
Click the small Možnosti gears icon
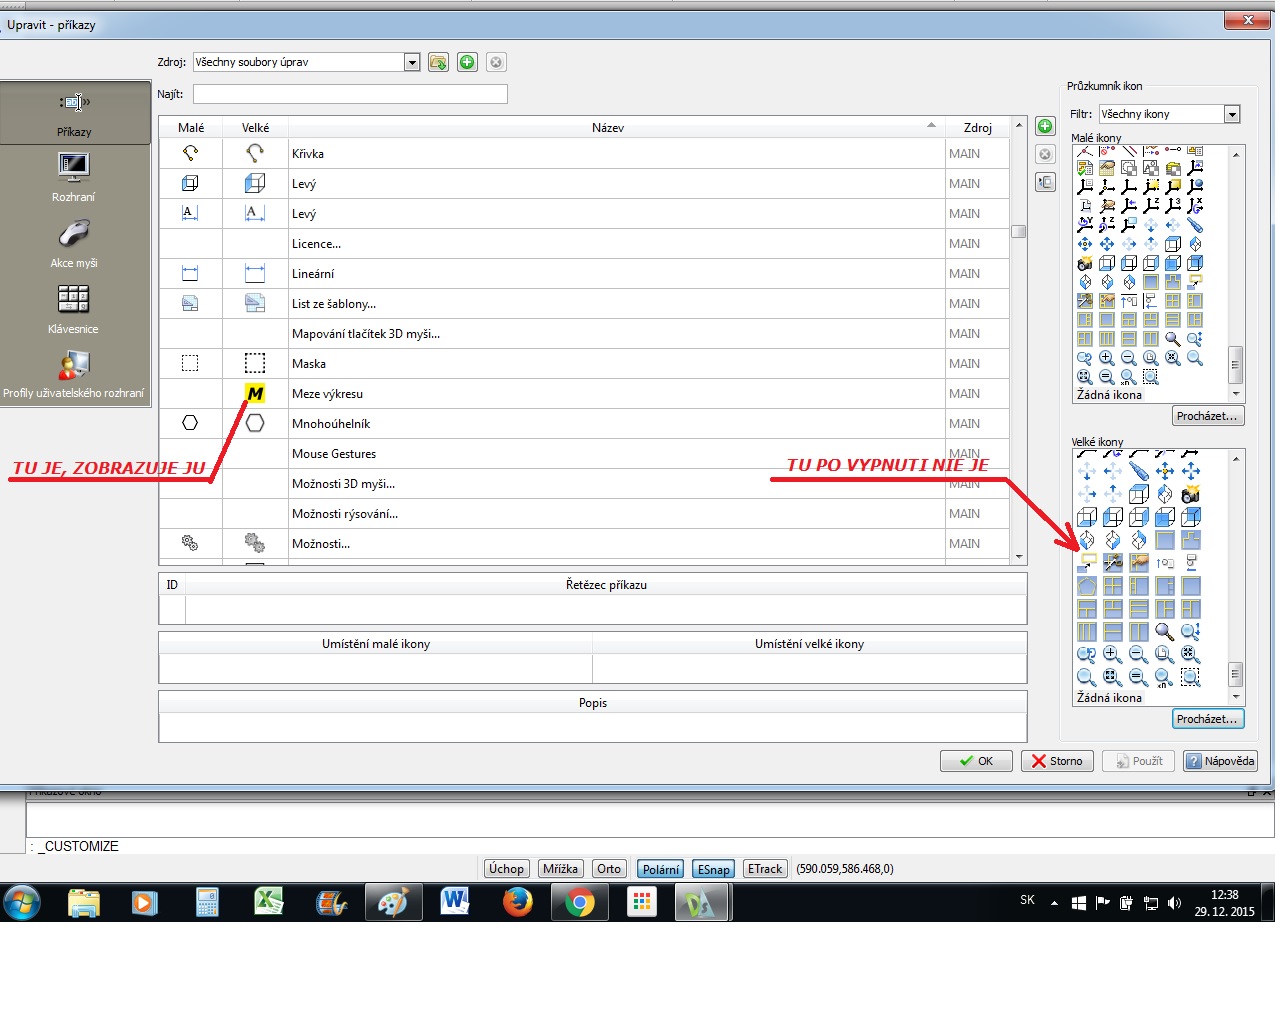(190, 543)
